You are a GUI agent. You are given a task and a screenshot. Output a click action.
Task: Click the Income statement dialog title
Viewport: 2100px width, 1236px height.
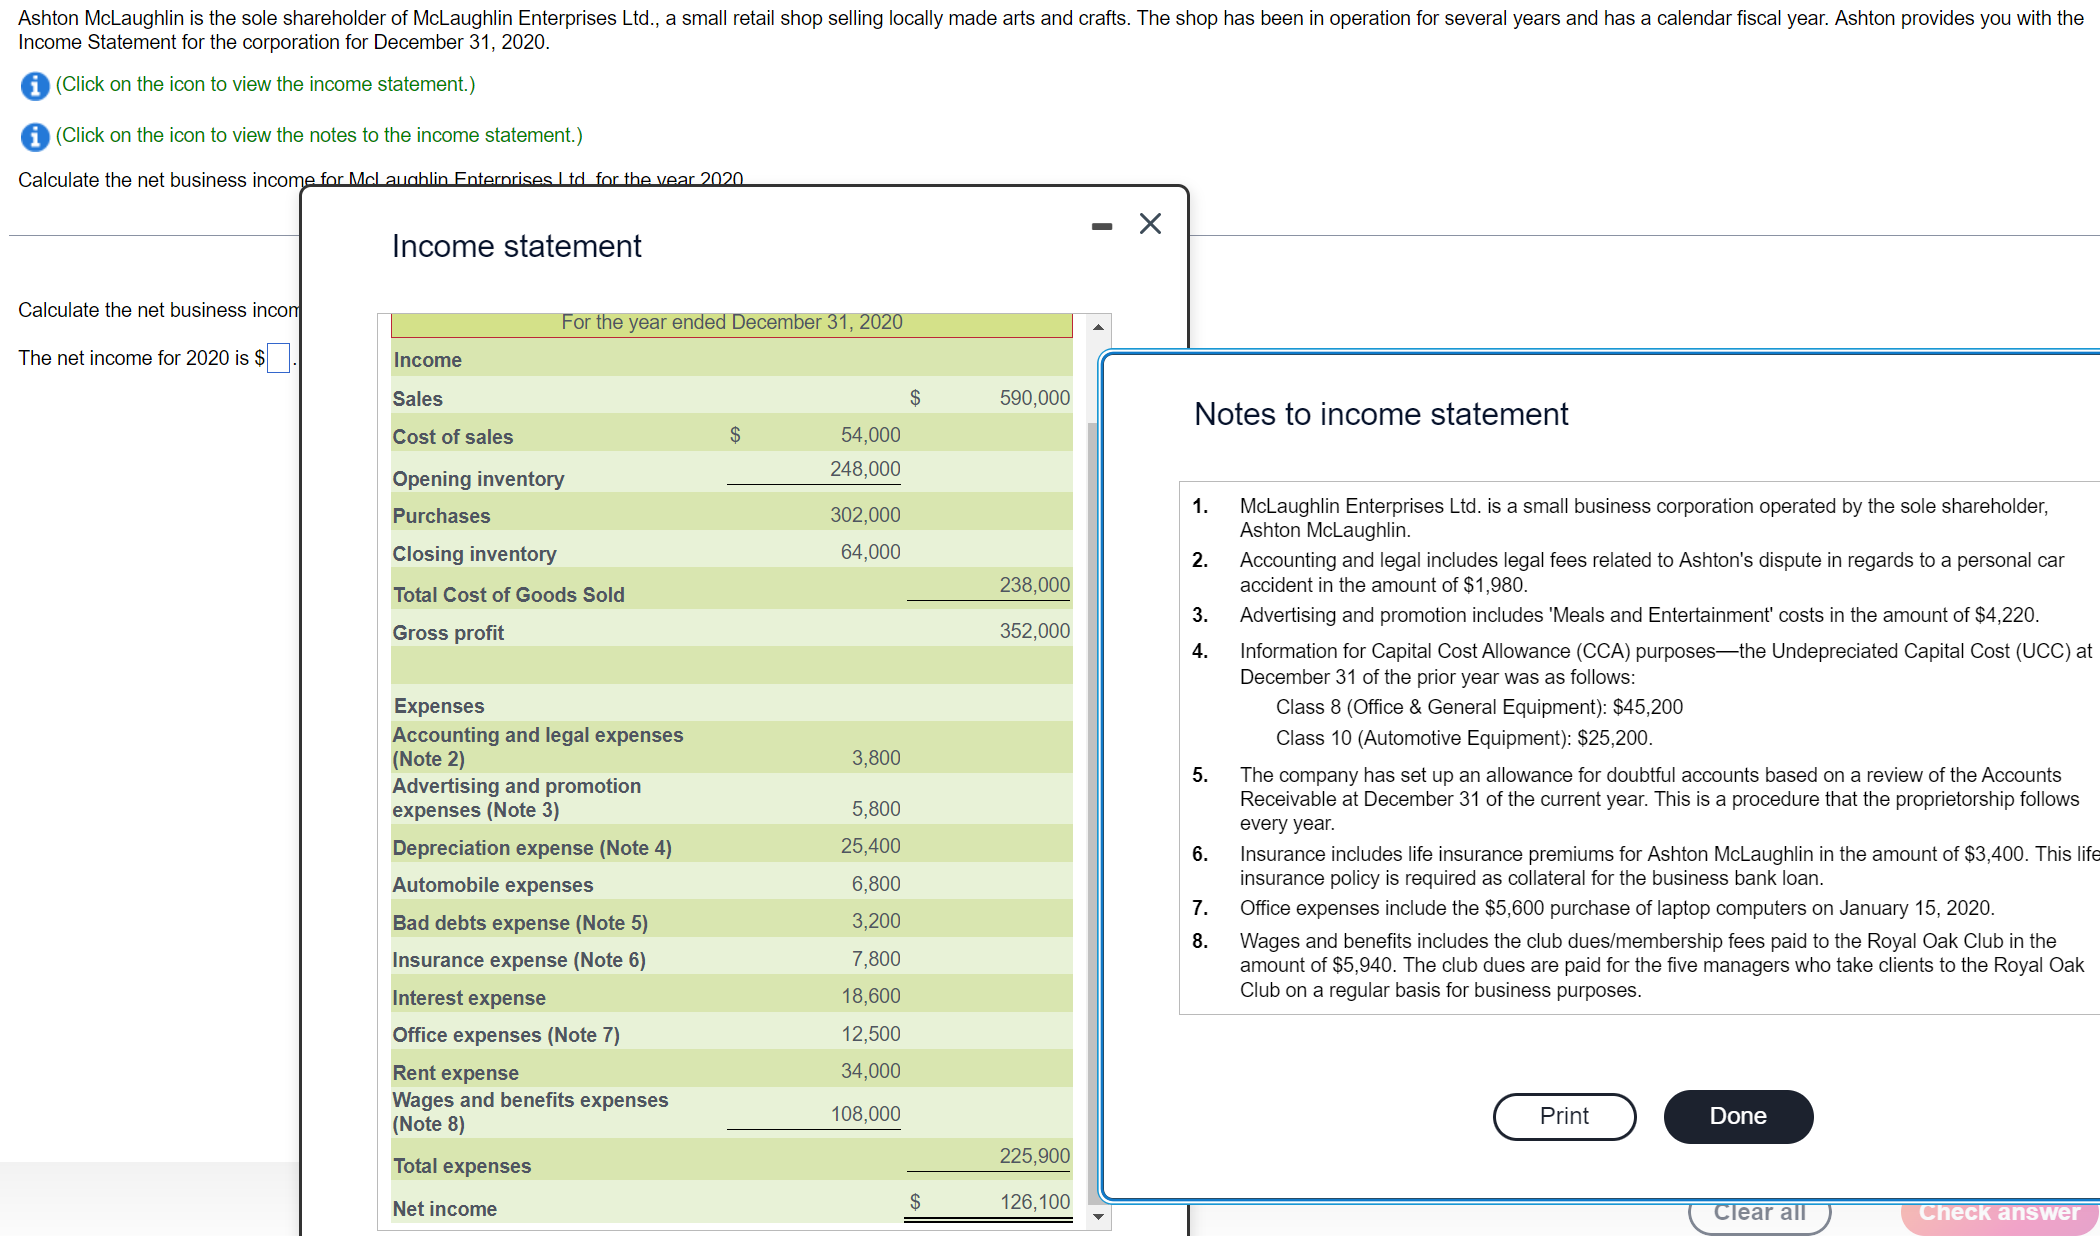[516, 246]
